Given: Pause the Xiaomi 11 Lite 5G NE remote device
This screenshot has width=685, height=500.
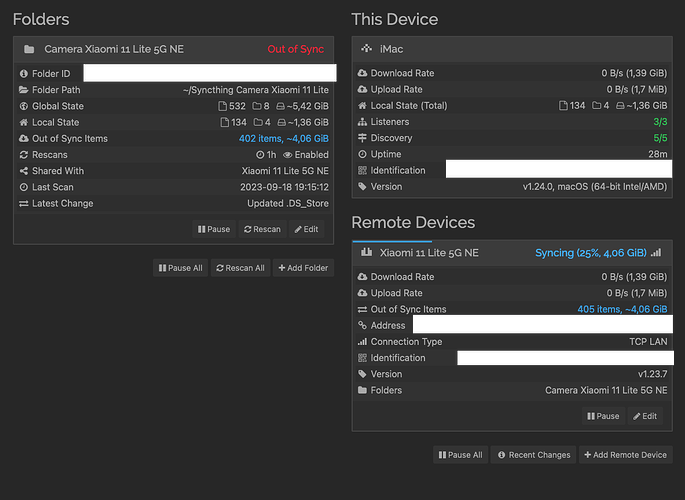Looking at the screenshot, I should 603,416.
